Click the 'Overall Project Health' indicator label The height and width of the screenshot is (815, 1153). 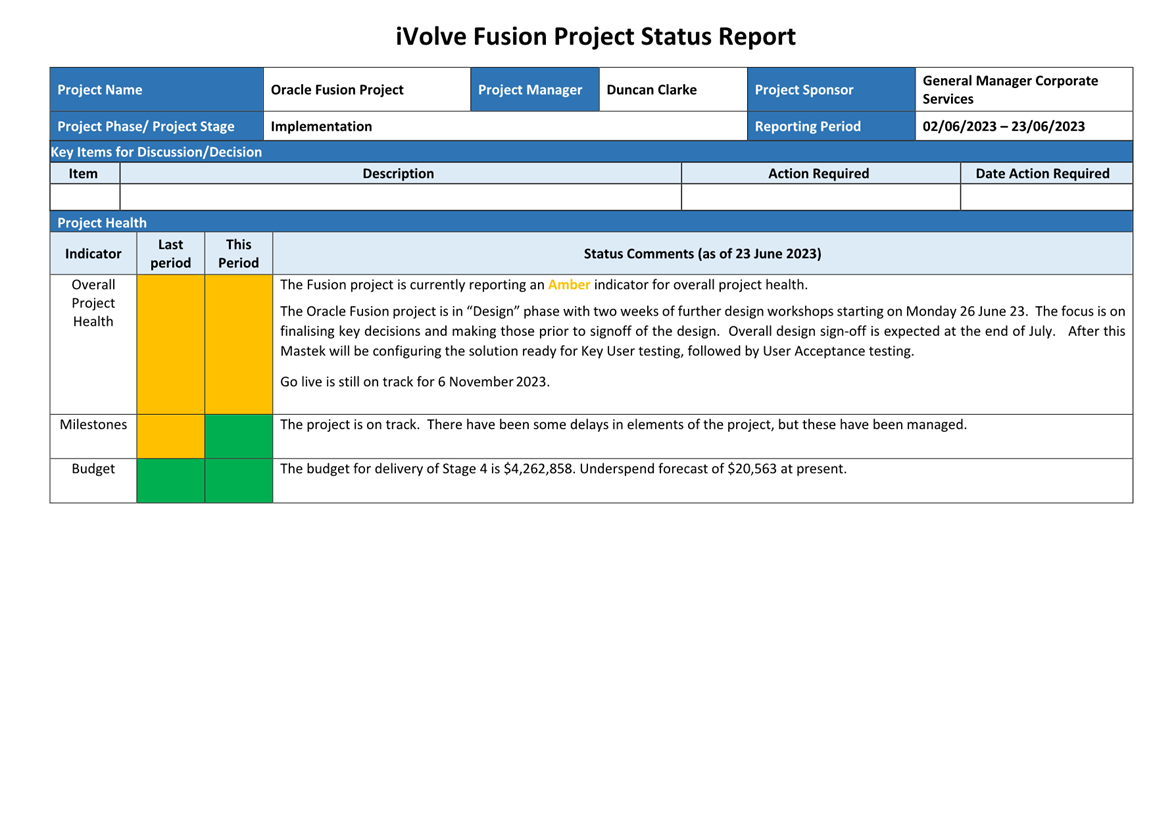coord(93,303)
